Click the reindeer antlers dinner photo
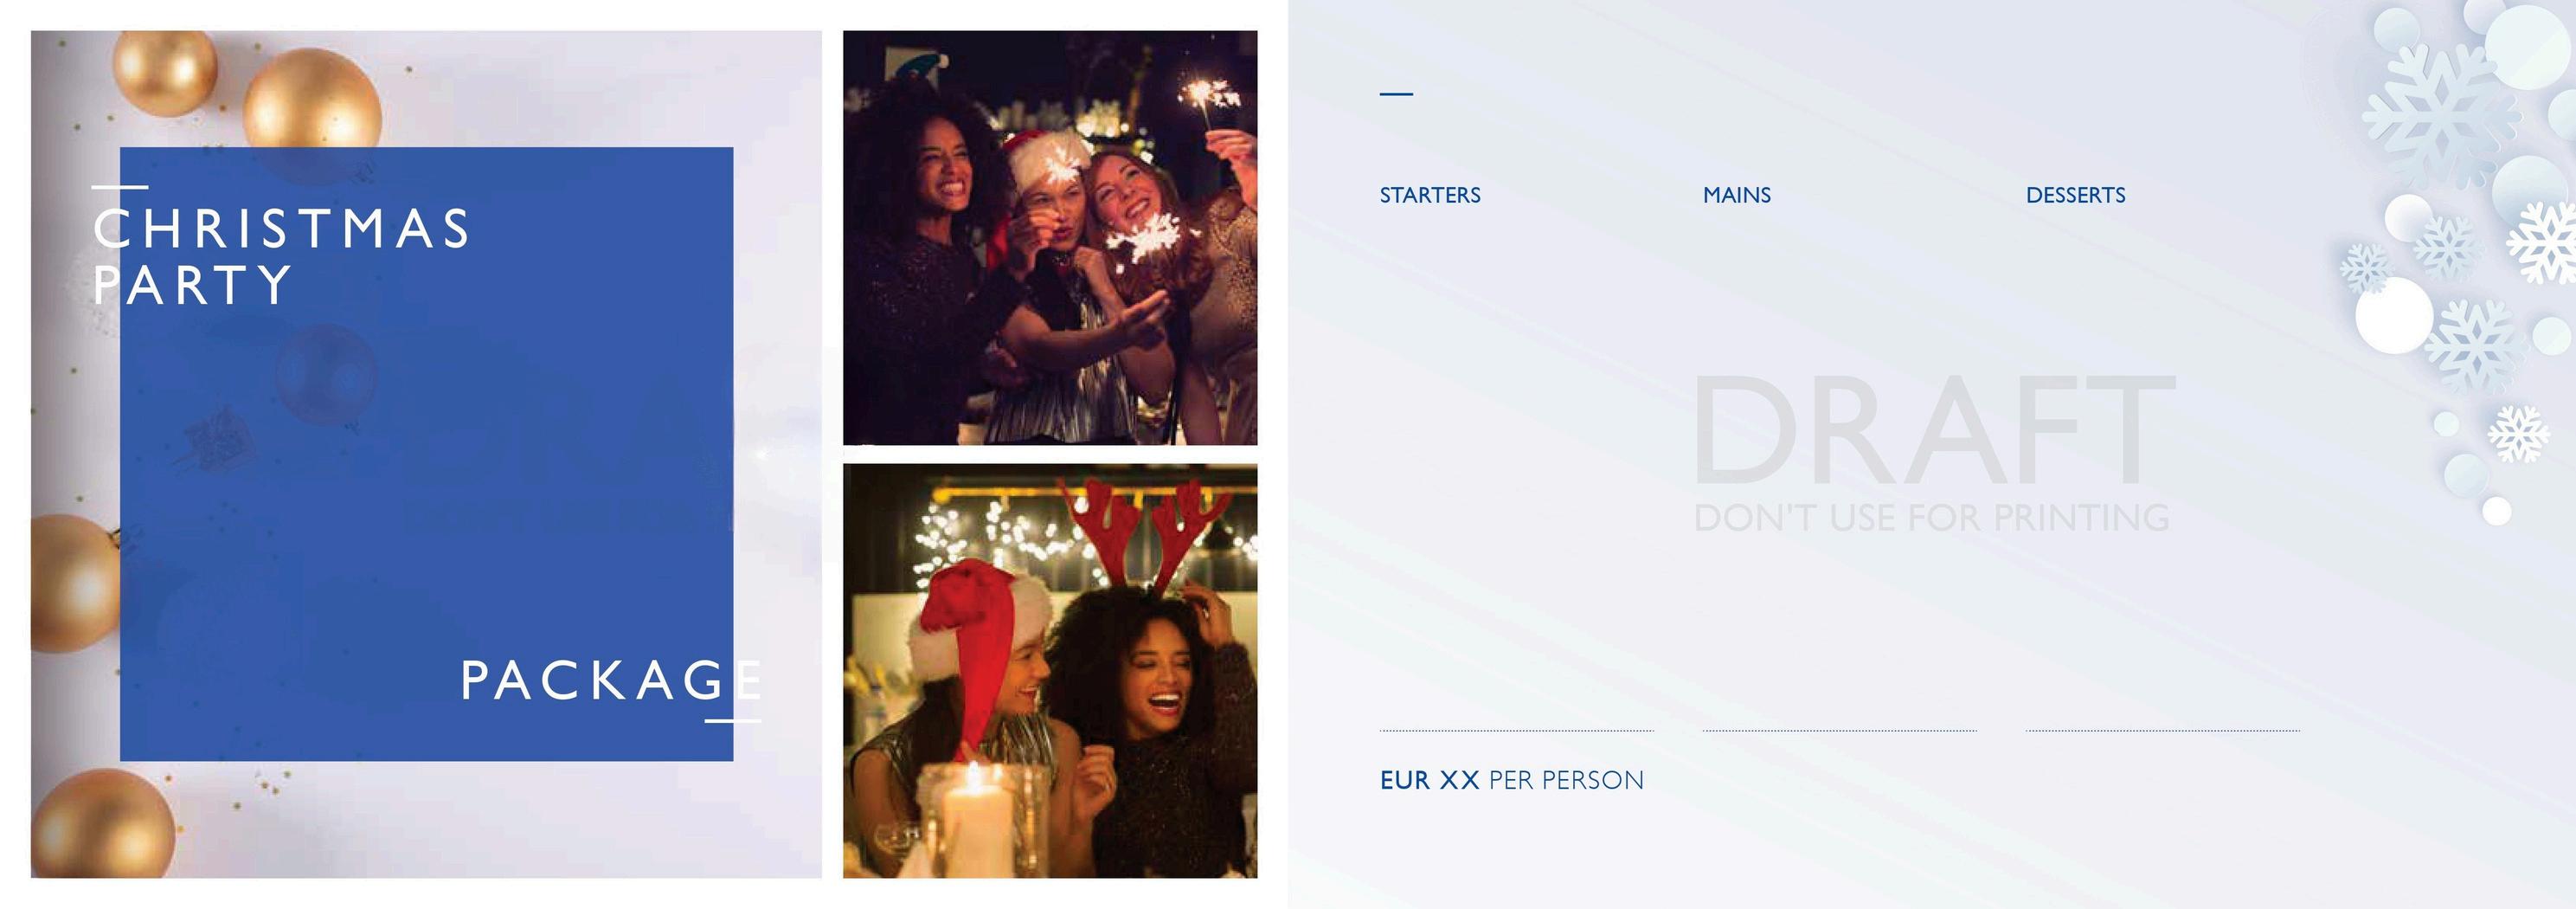 pos(1050,671)
